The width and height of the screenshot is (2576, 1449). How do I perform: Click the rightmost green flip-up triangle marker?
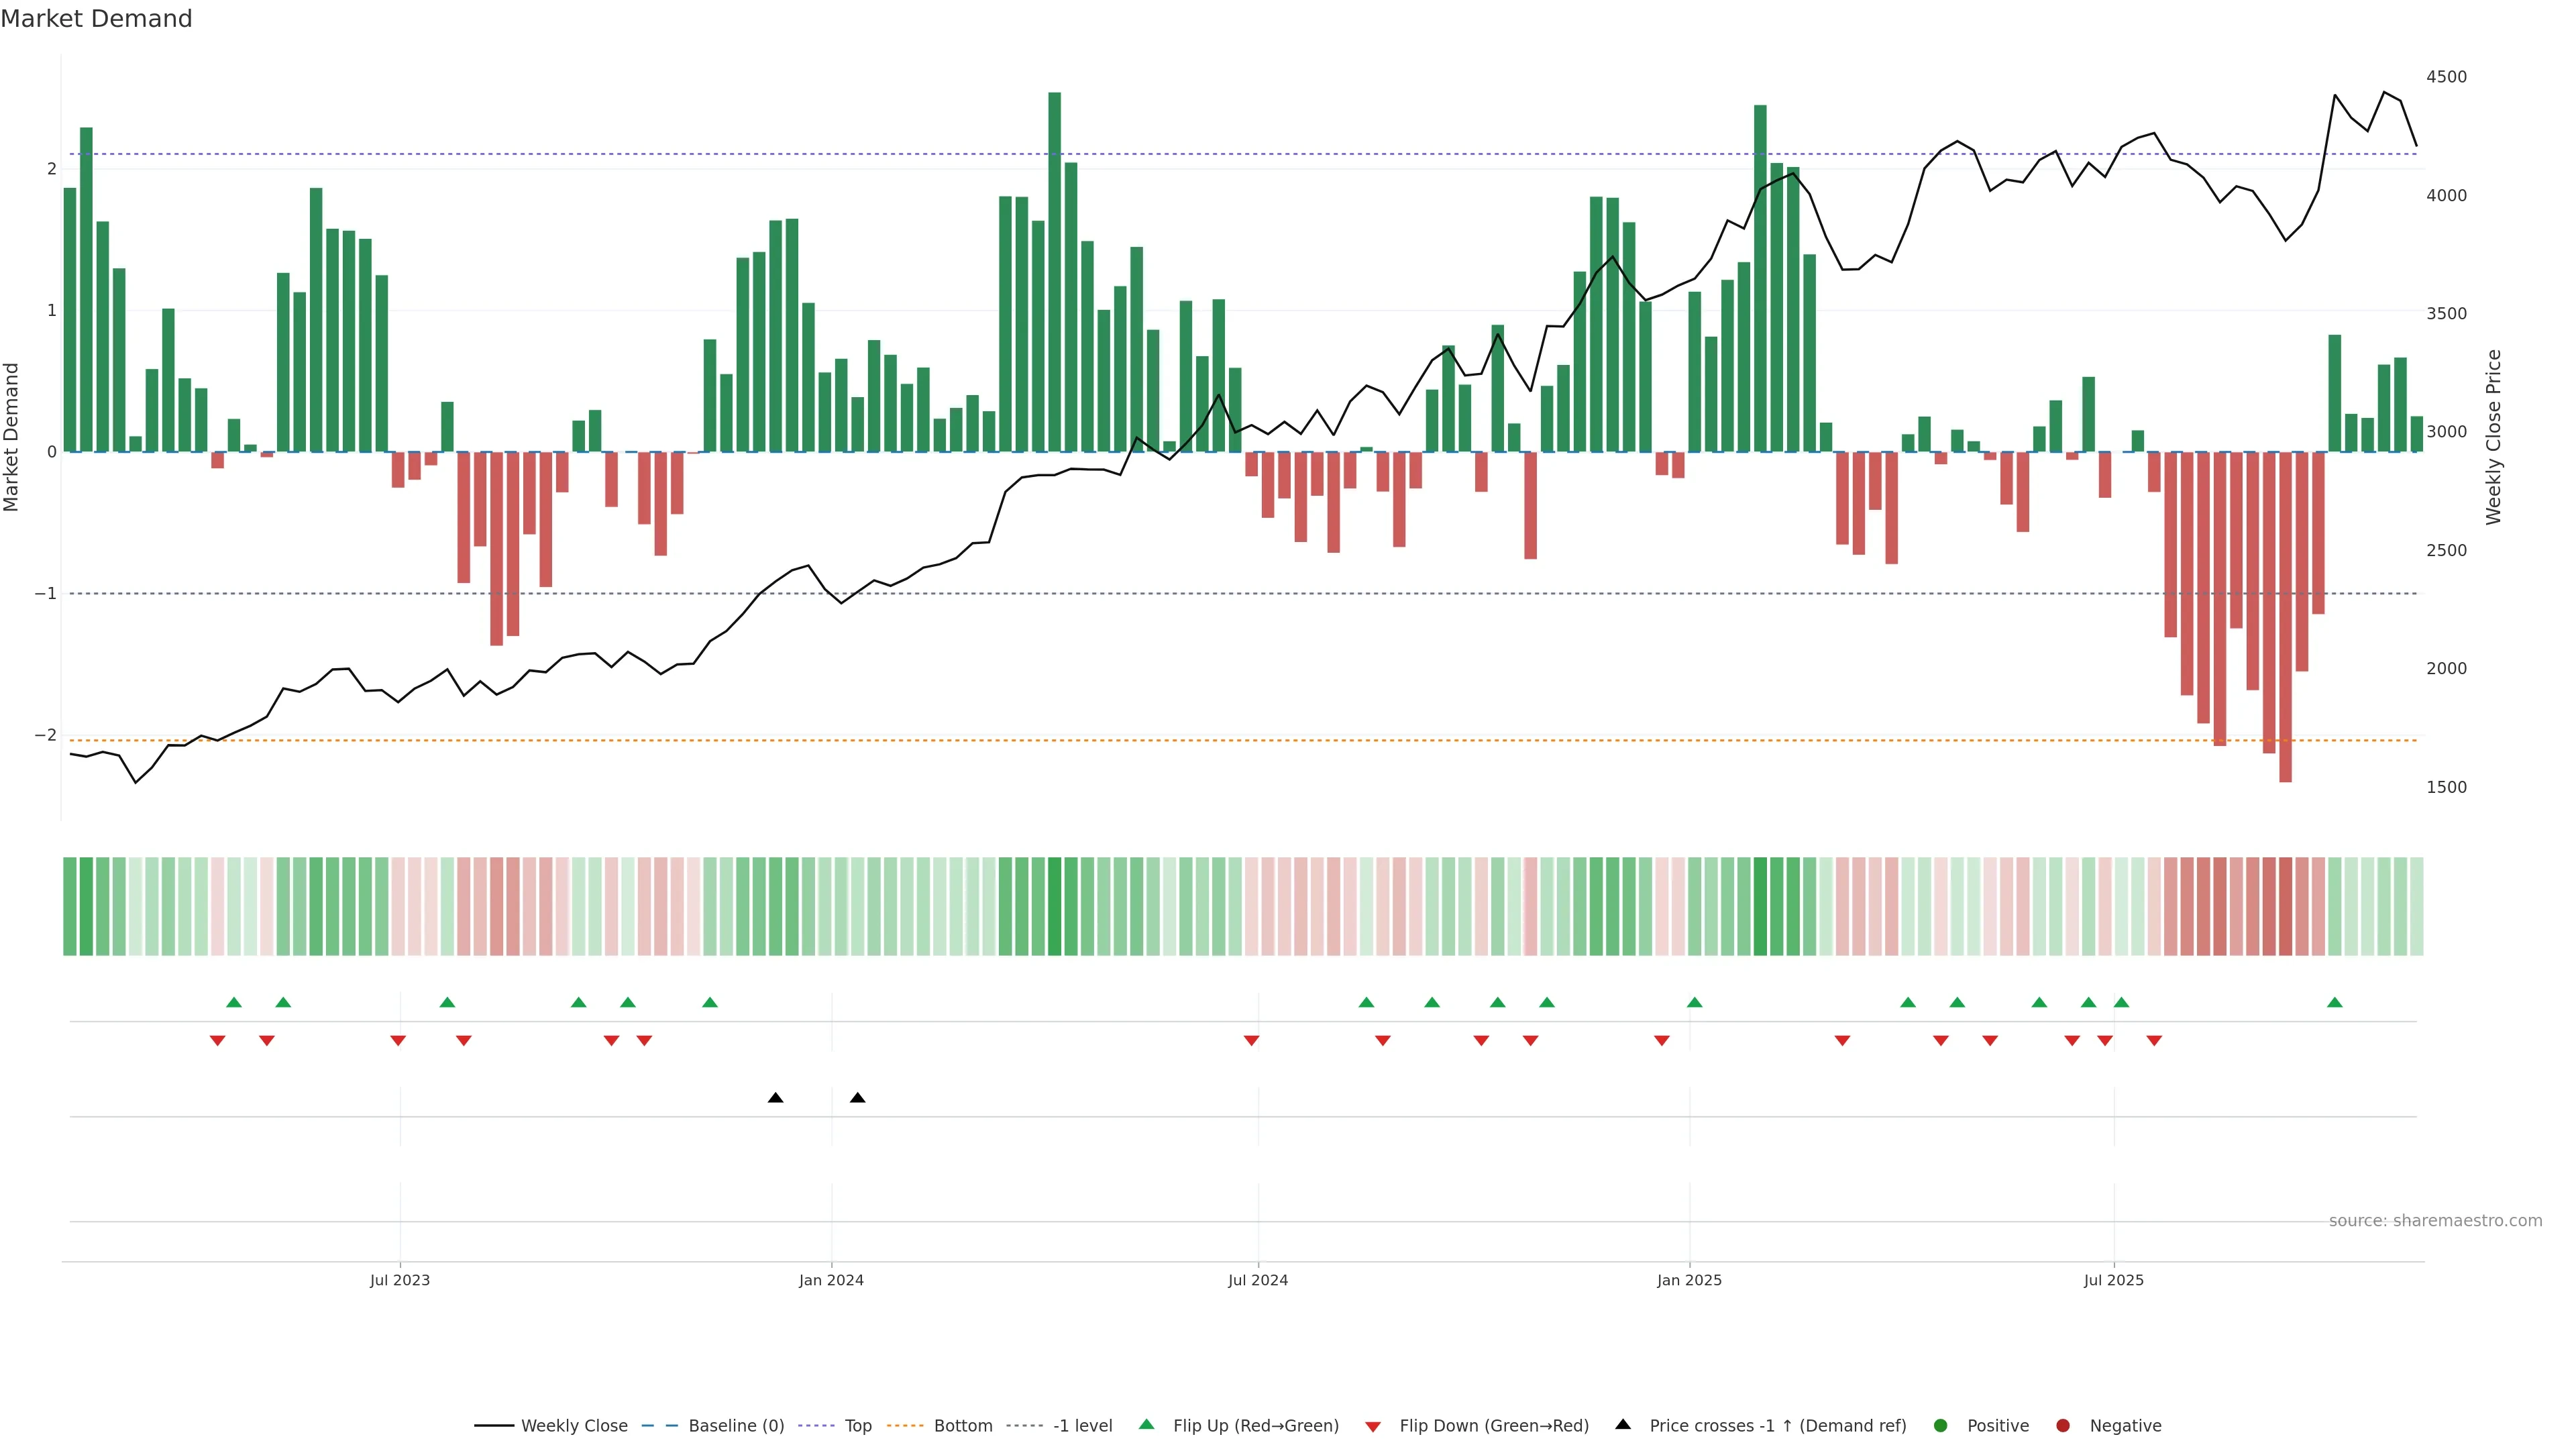(2334, 1002)
